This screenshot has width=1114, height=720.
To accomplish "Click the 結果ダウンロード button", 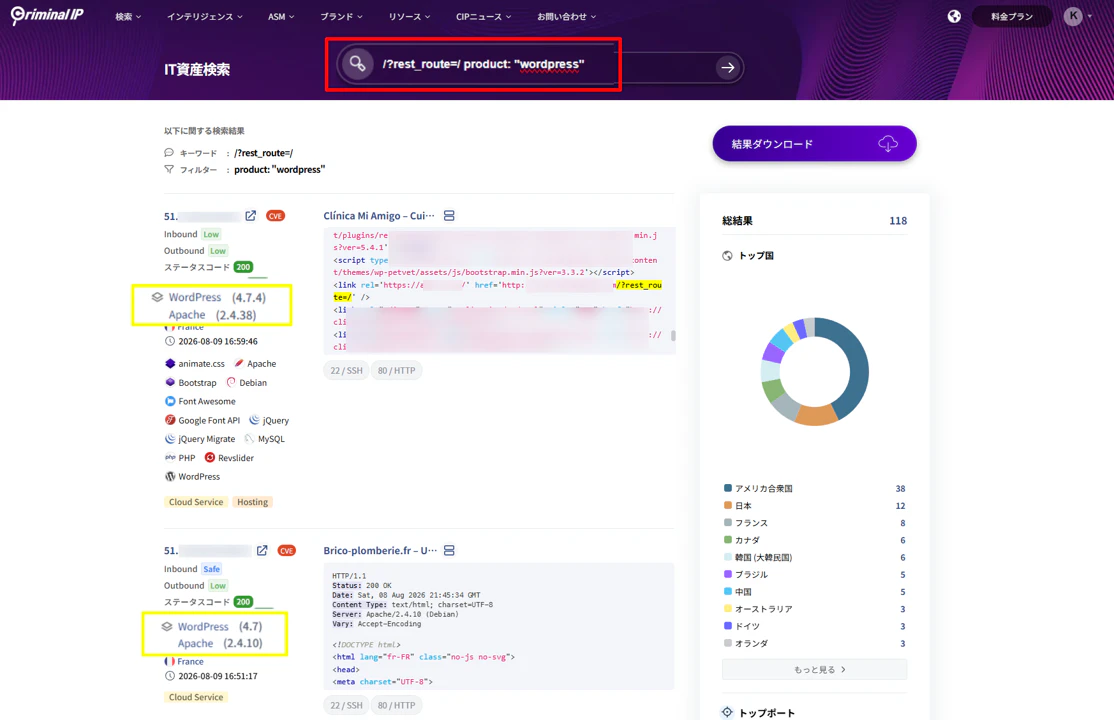I will 814,144.
